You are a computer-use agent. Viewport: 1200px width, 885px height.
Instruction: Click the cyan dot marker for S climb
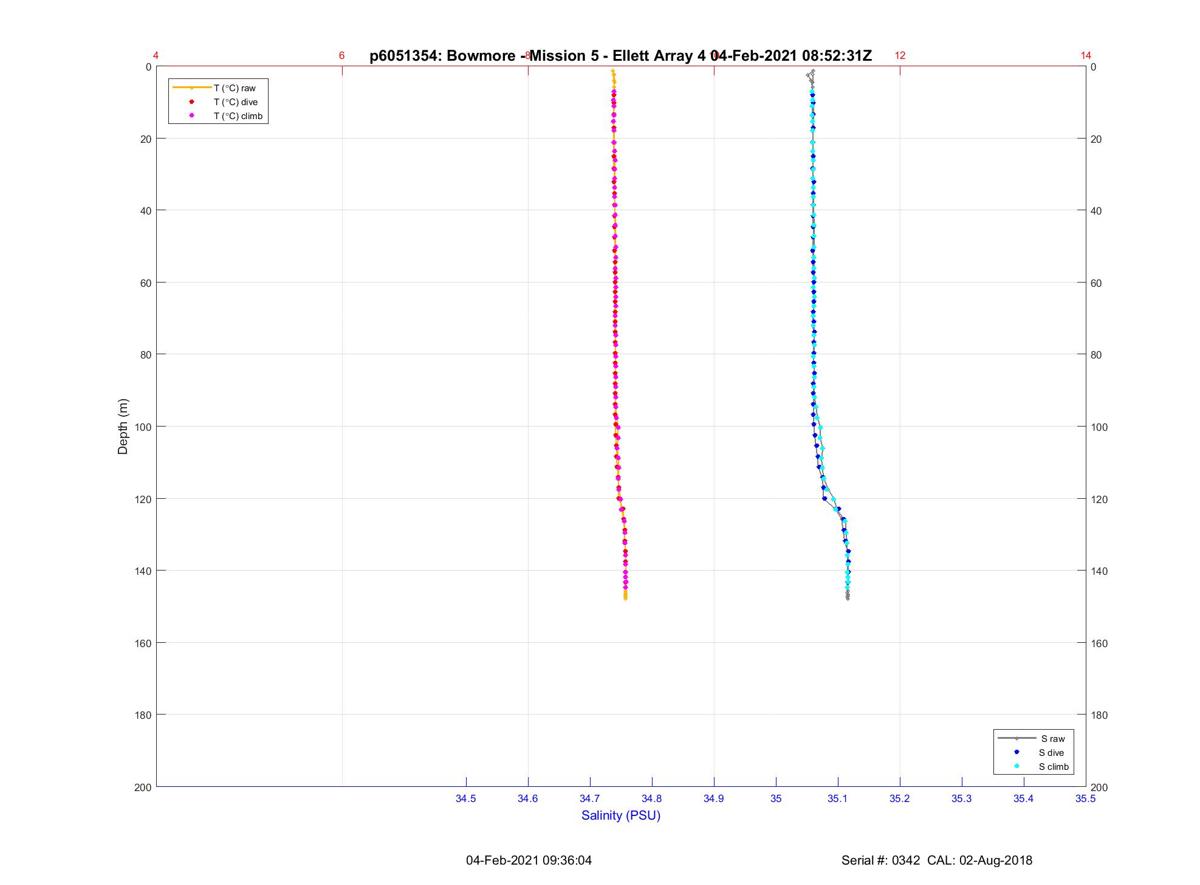coord(1017,766)
